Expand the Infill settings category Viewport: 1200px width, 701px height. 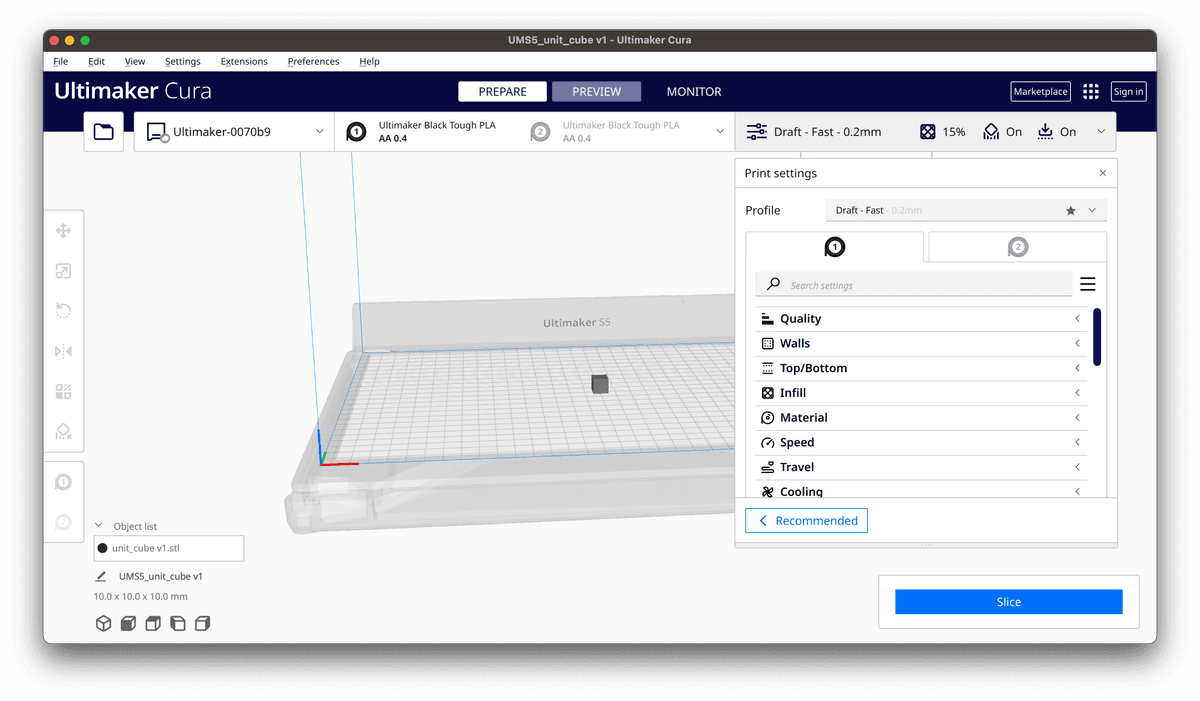click(921, 393)
